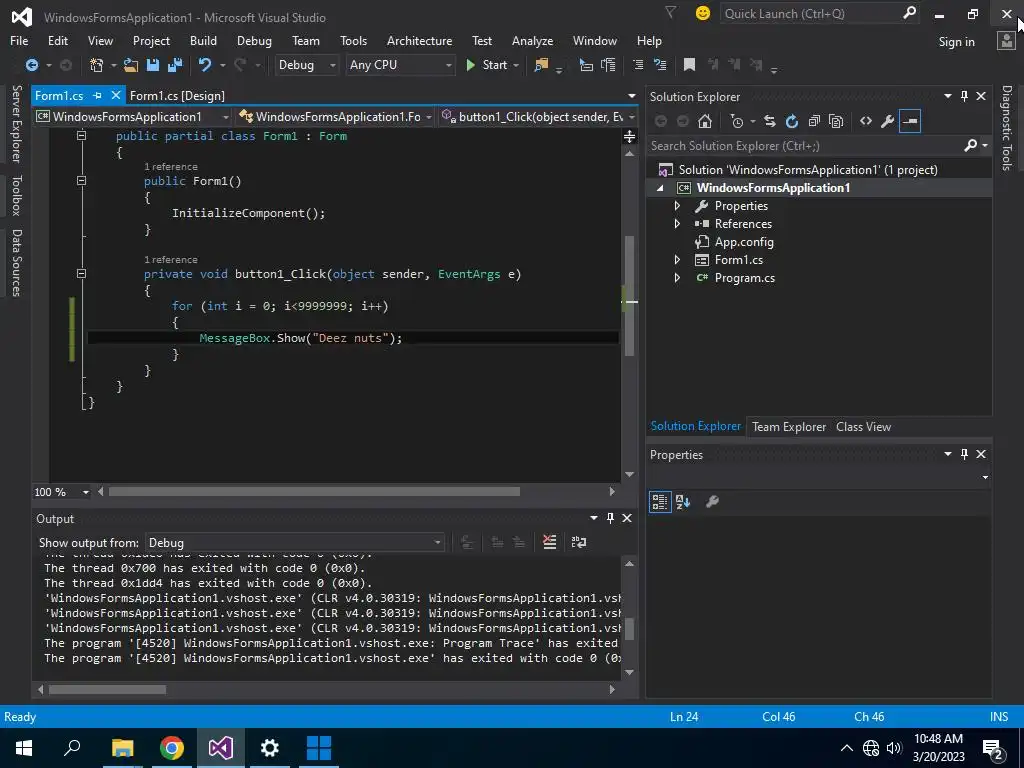Open the Toolbox side tab
The height and width of the screenshot is (768, 1024).
[x=16, y=195]
